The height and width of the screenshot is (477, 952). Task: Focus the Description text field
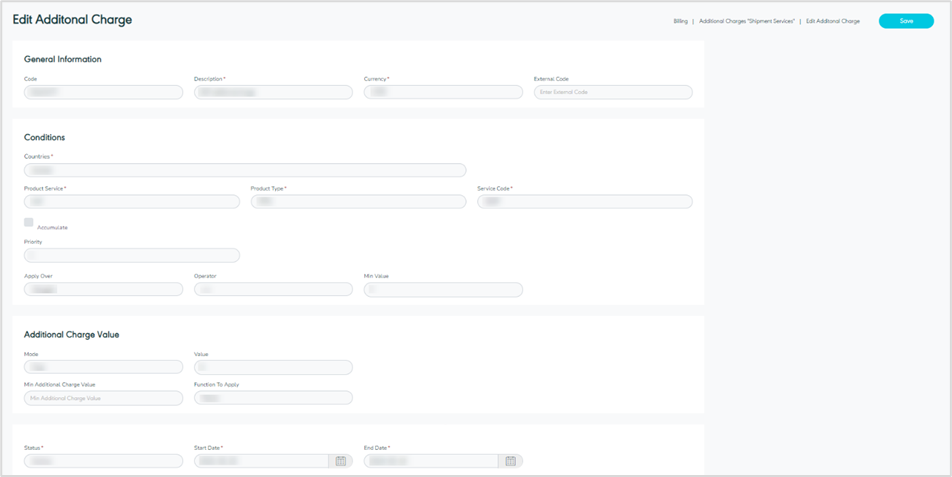[x=273, y=92]
